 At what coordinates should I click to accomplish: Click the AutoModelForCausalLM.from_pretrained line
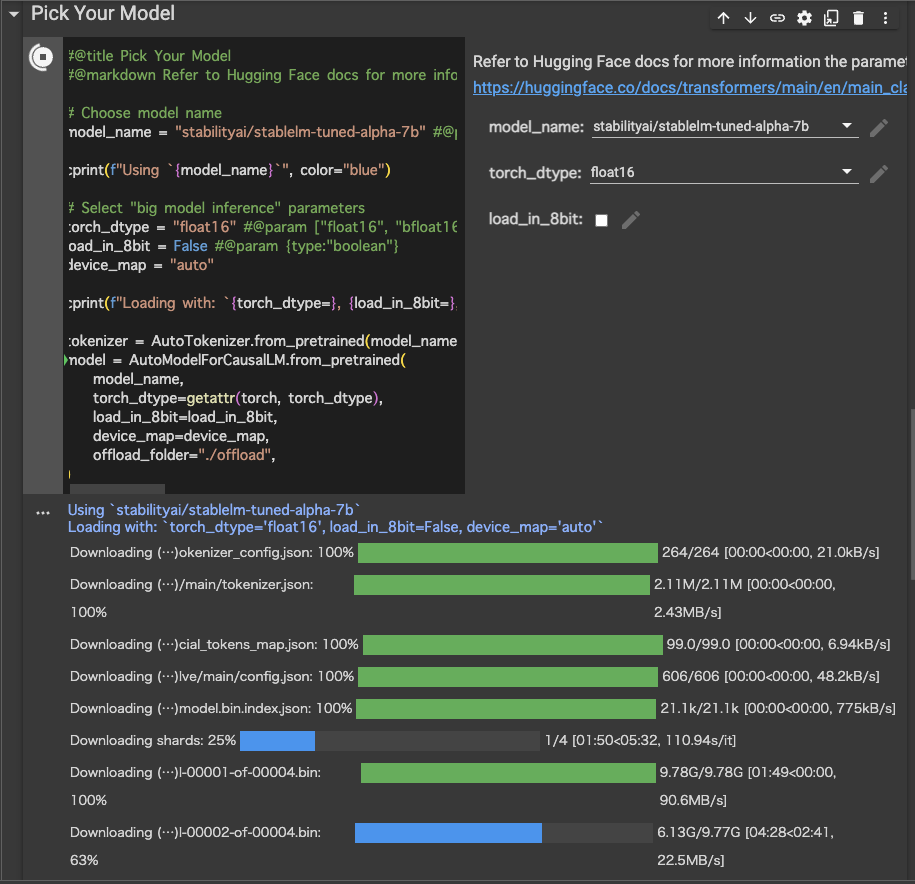tap(237, 360)
